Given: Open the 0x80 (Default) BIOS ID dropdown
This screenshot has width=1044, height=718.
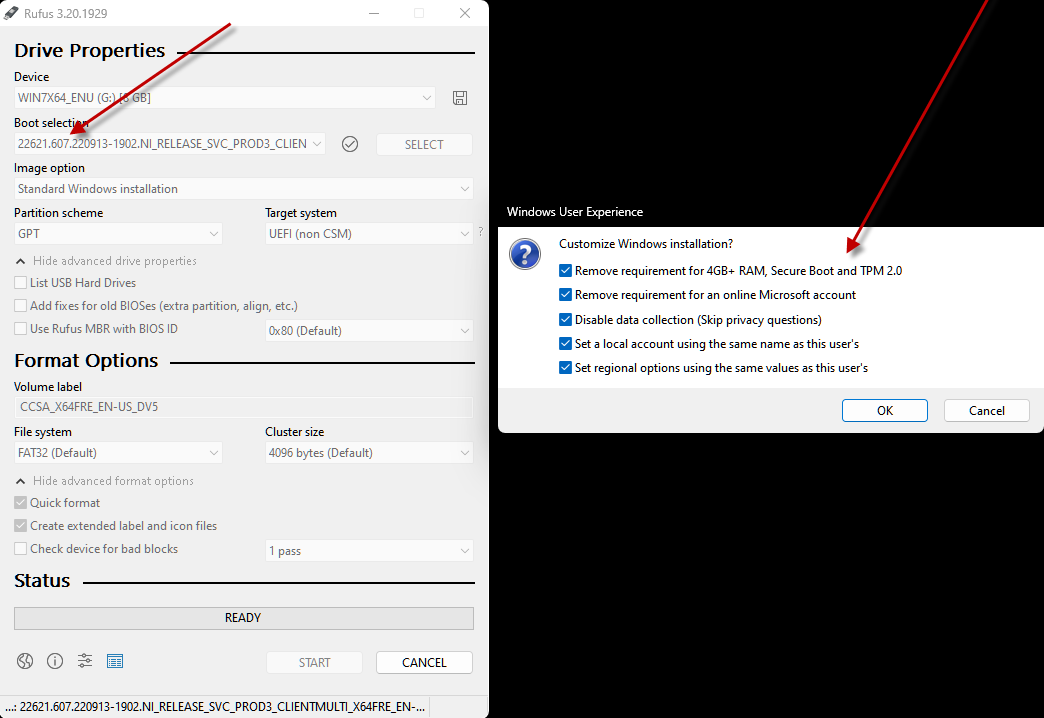Looking at the screenshot, I should (369, 330).
